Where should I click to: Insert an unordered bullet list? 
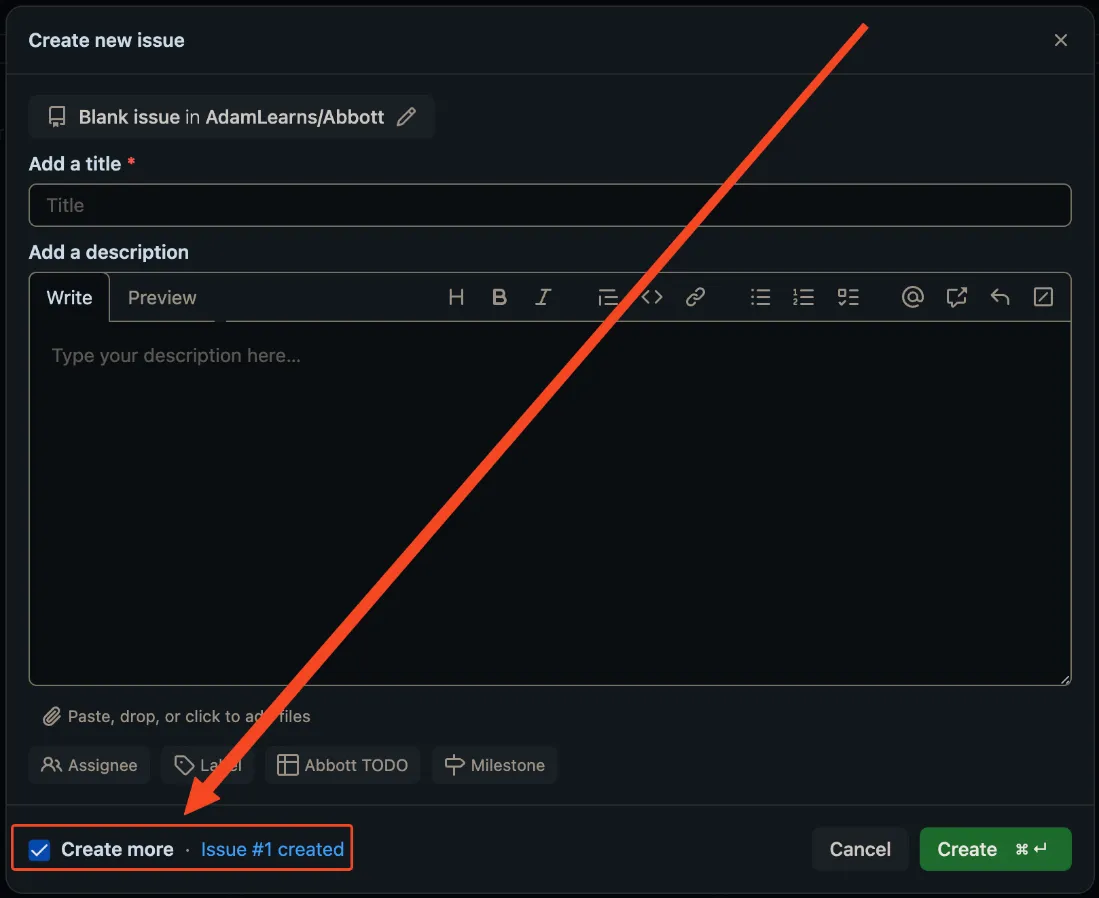click(760, 297)
